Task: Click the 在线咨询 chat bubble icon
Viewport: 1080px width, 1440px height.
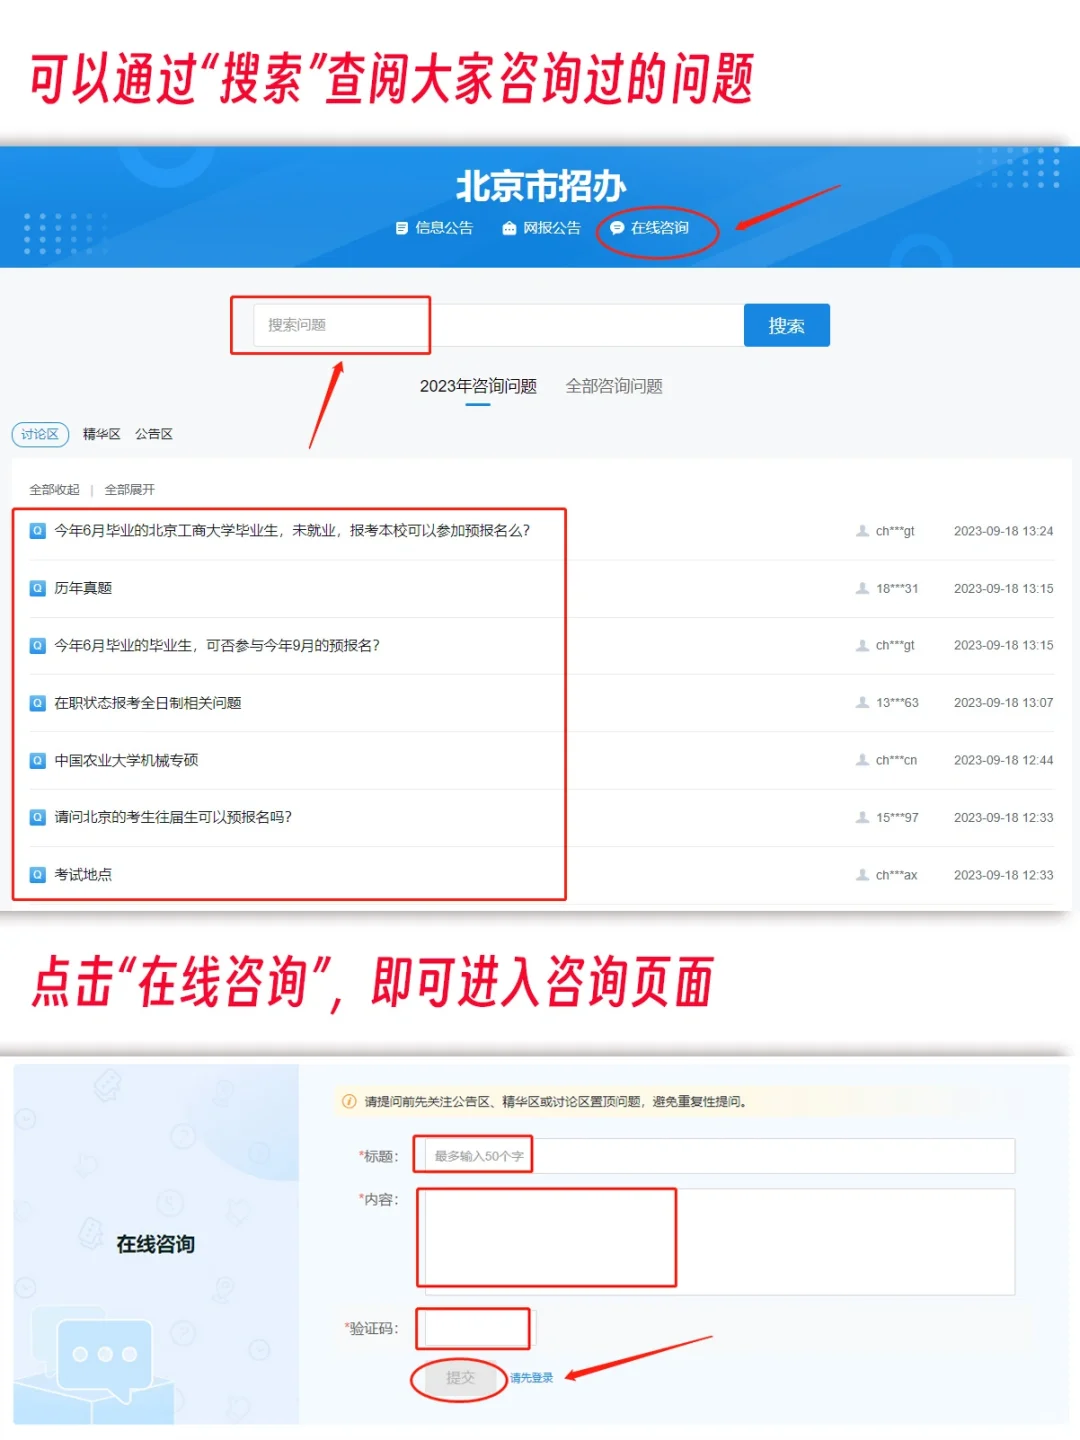Action: [x=617, y=228]
